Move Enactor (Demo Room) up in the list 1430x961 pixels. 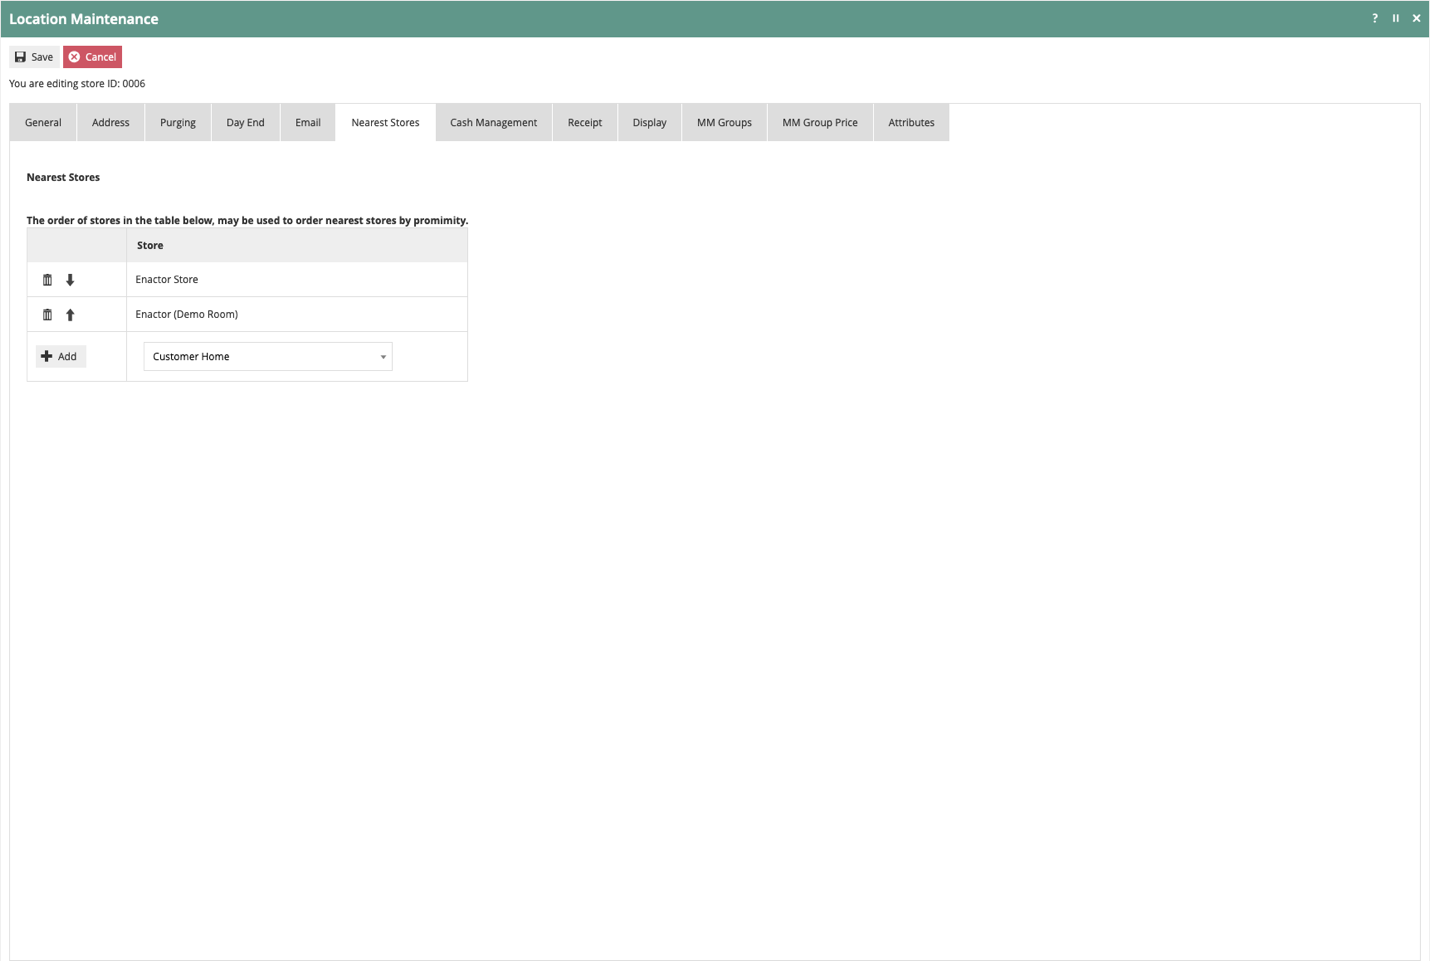pyautogui.click(x=70, y=315)
